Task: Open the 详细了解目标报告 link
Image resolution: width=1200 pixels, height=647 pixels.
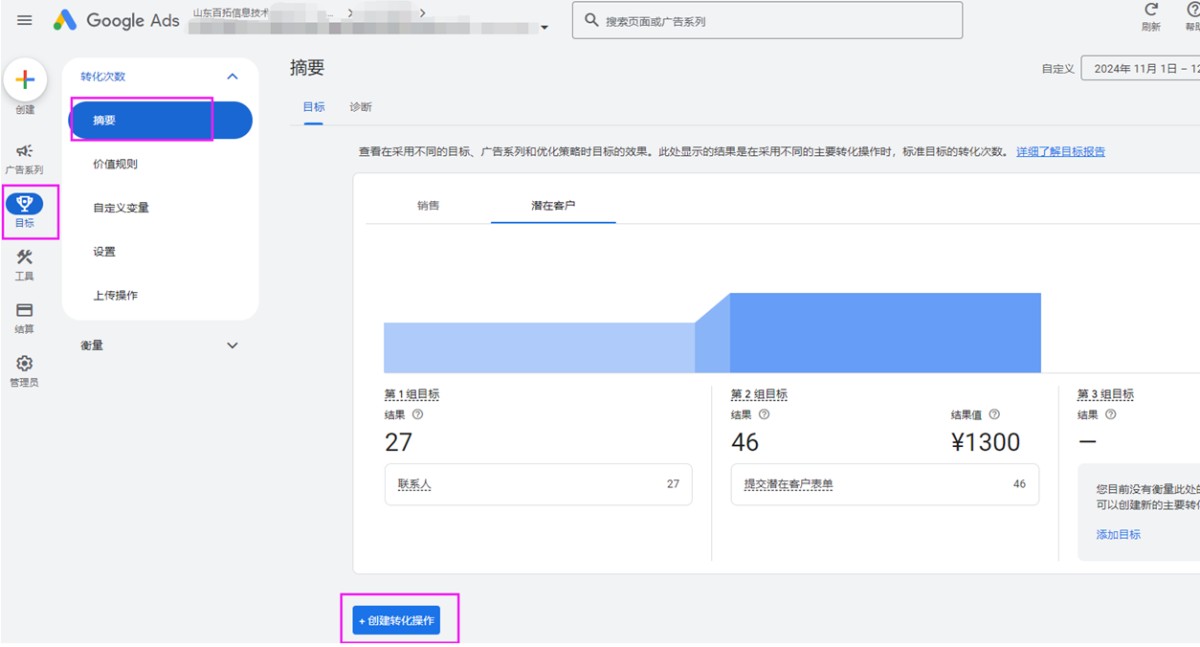Action: [x=1061, y=152]
